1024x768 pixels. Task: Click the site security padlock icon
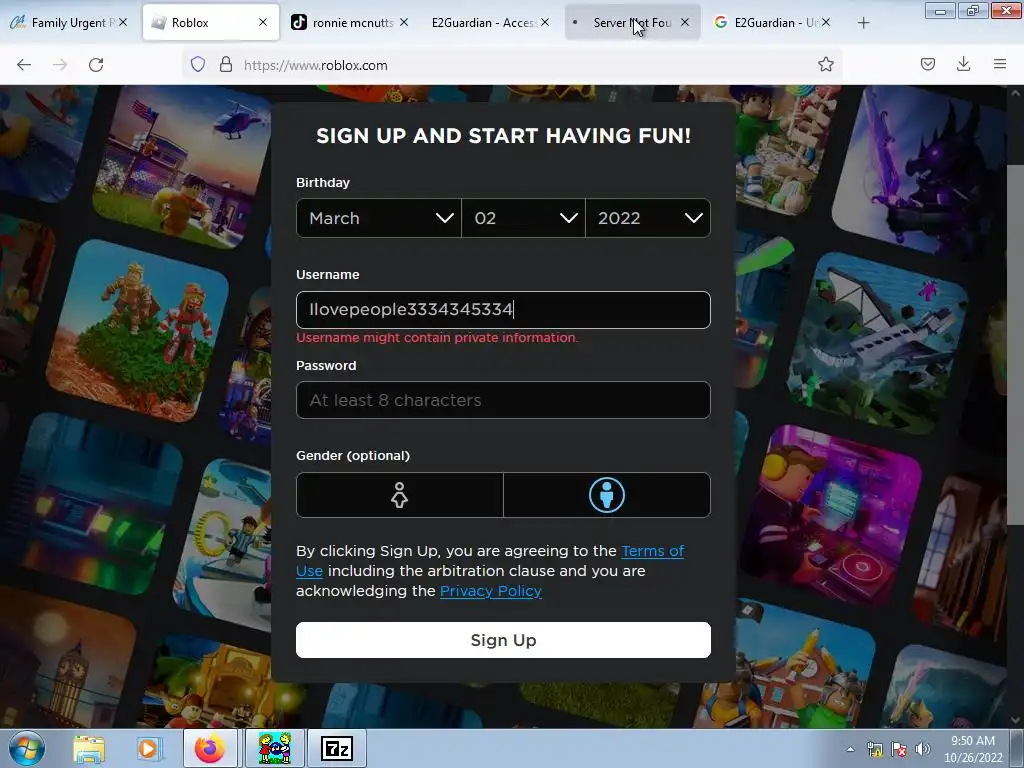coord(226,65)
